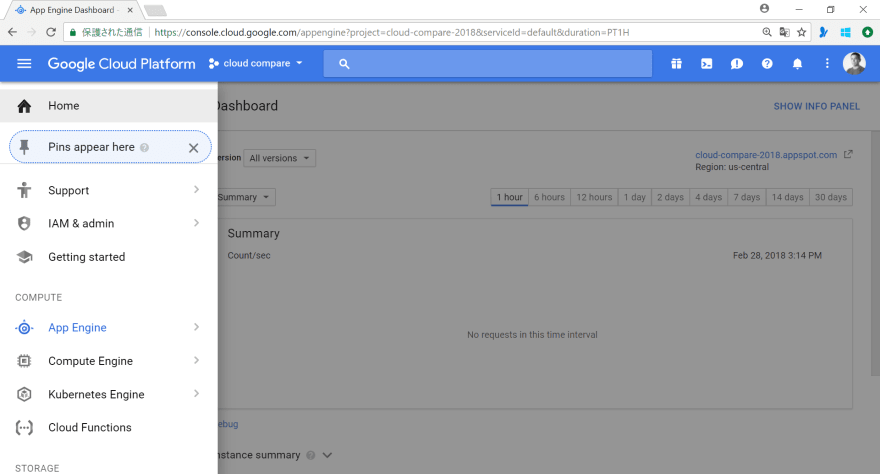This screenshot has height=474, width=880.
Task: Select the 6 hours time range
Action: 549,197
